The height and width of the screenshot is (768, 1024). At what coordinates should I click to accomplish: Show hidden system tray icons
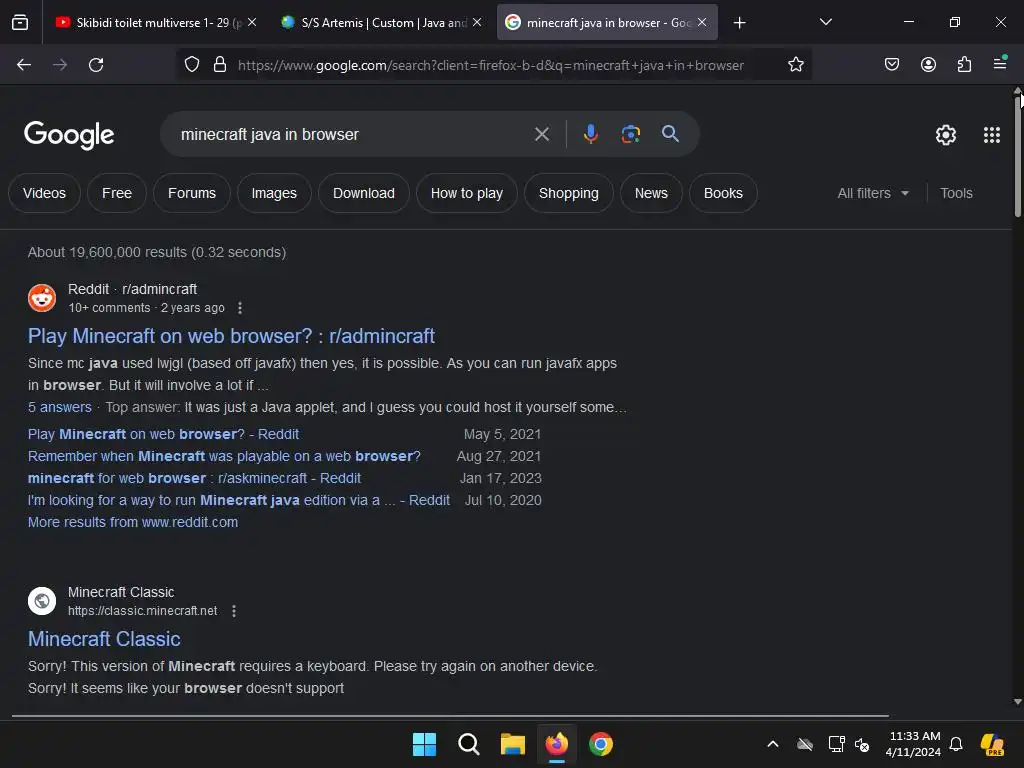pyautogui.click(x=773, y=744)
